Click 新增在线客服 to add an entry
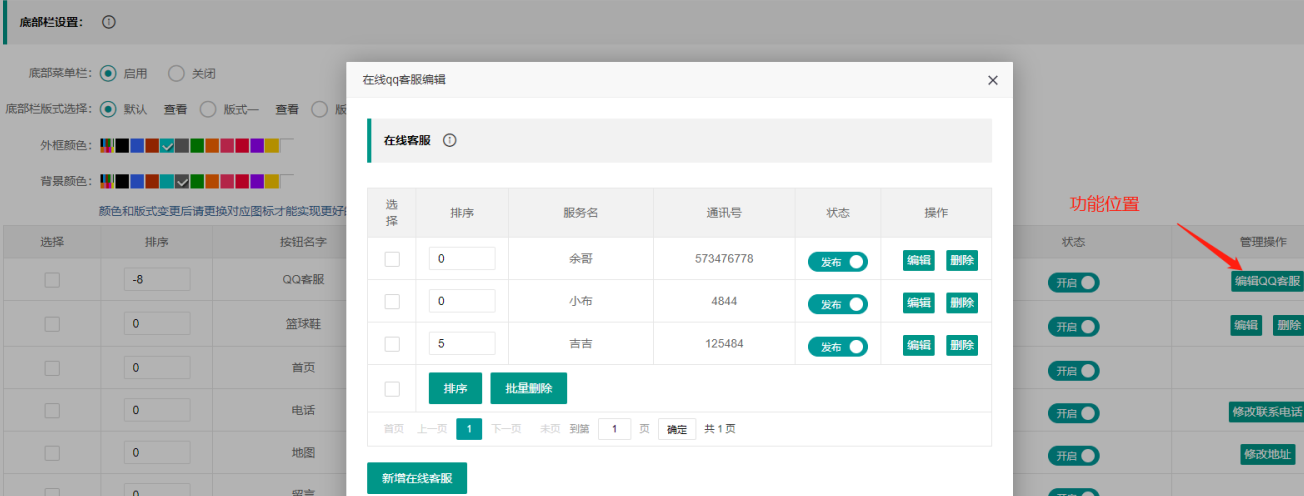The width and height of the screenshot is (1304, 496). click(416, 479)
